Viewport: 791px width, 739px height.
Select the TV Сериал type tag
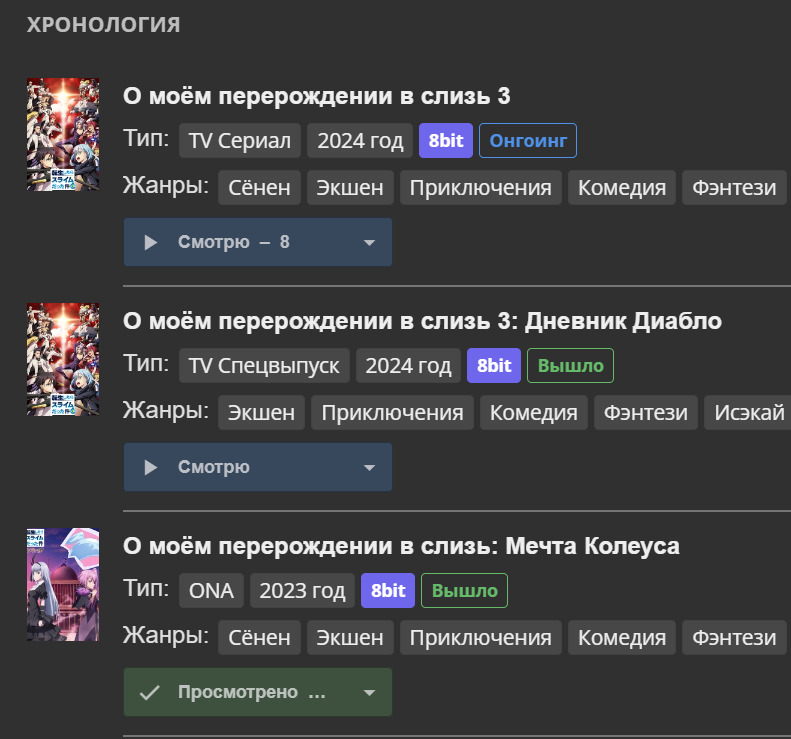240,141
